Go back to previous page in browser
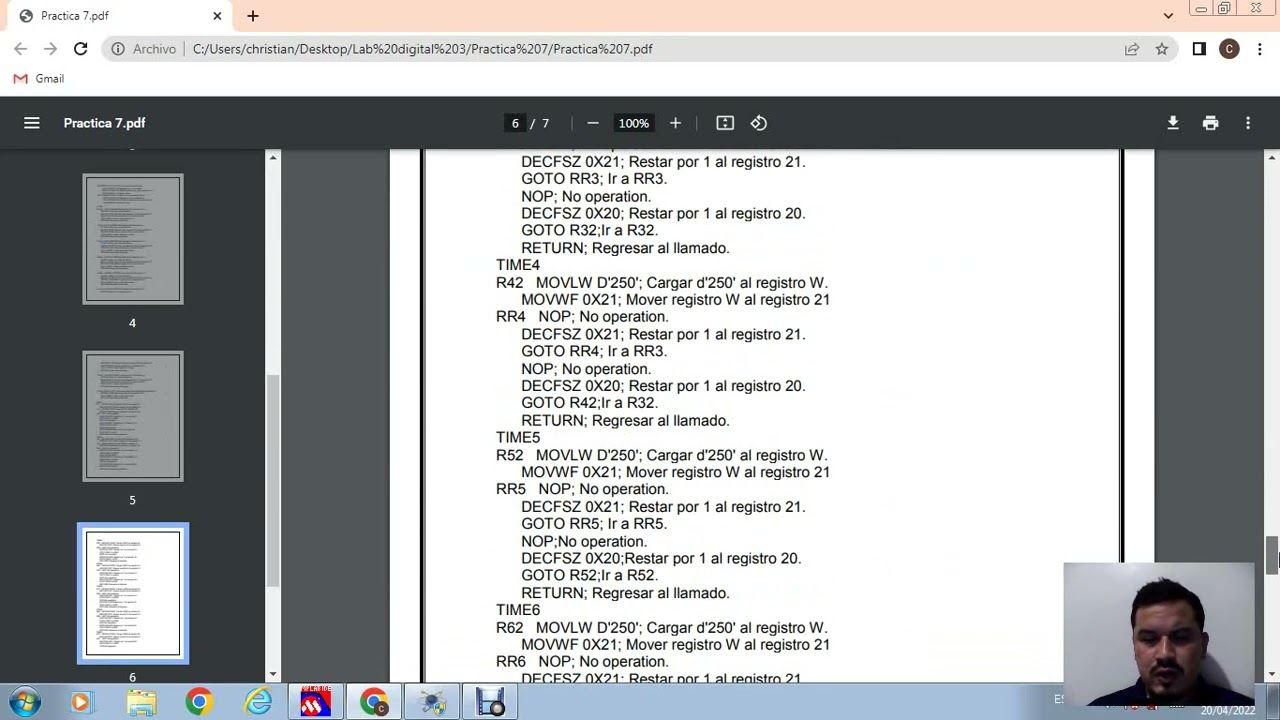Screen dimensions: 1280x720 pyautogui.click(x=20, y=49)
